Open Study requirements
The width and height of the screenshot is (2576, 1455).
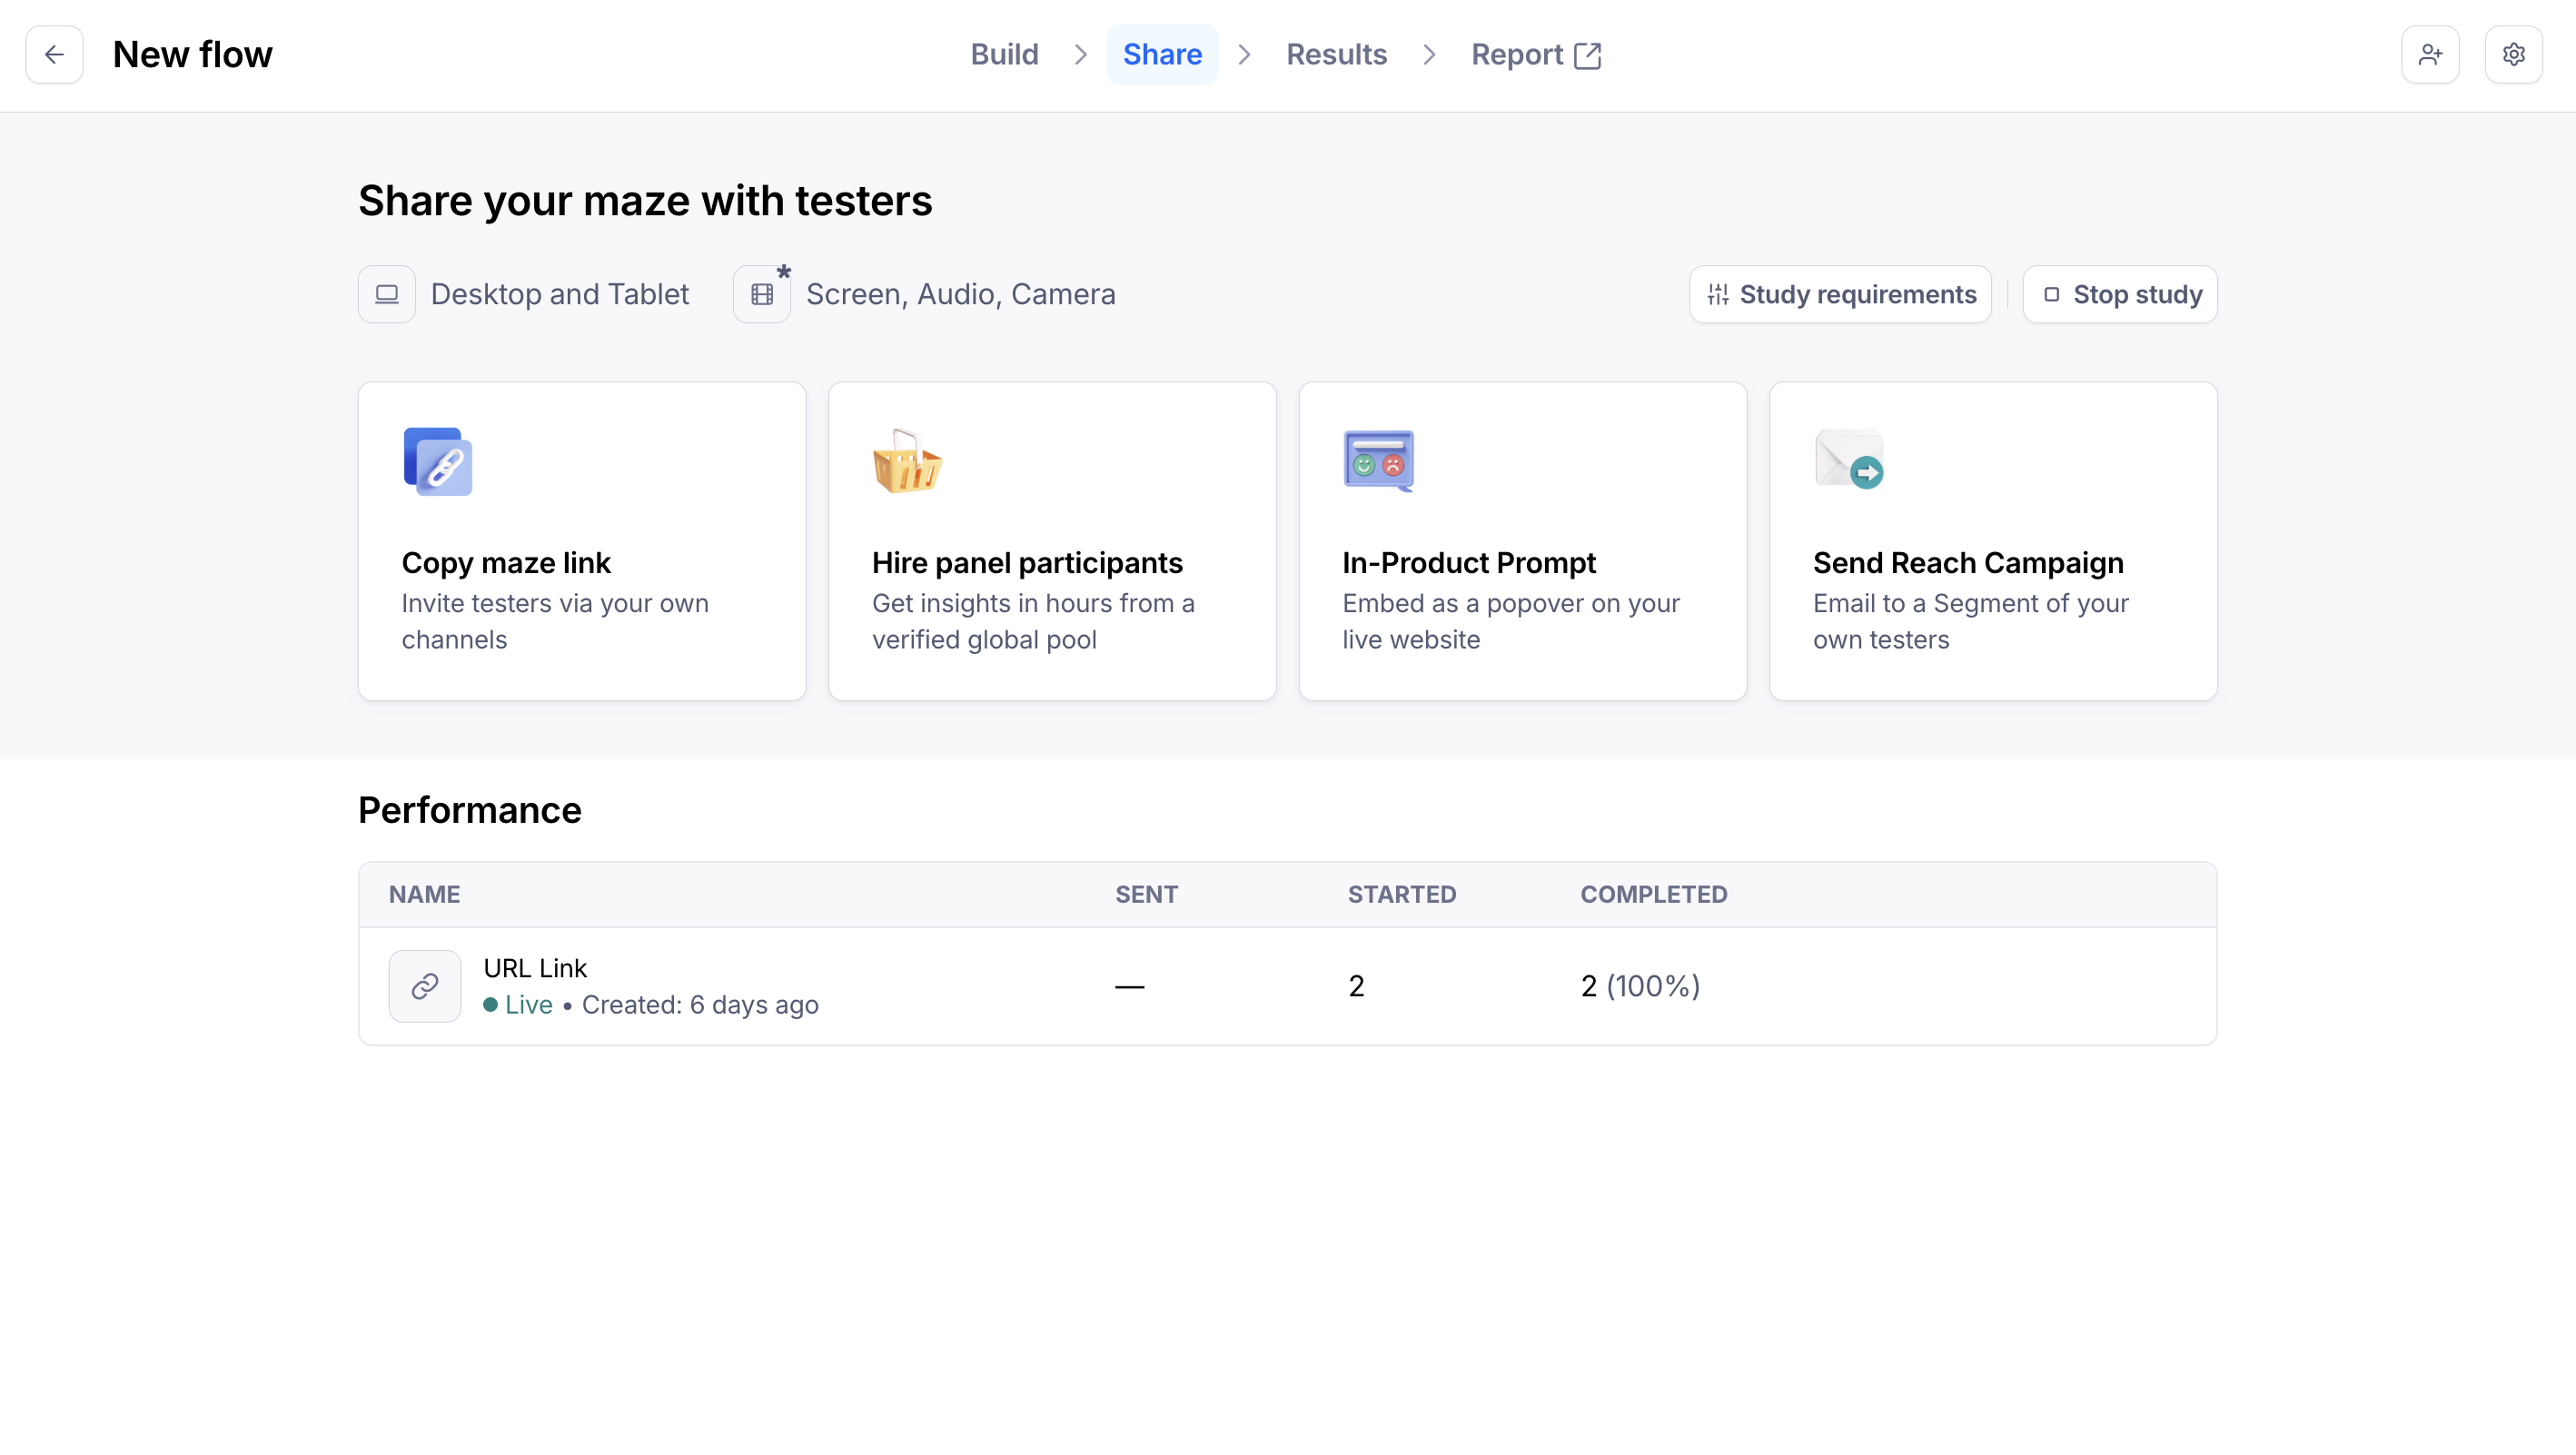[1840, 294]
